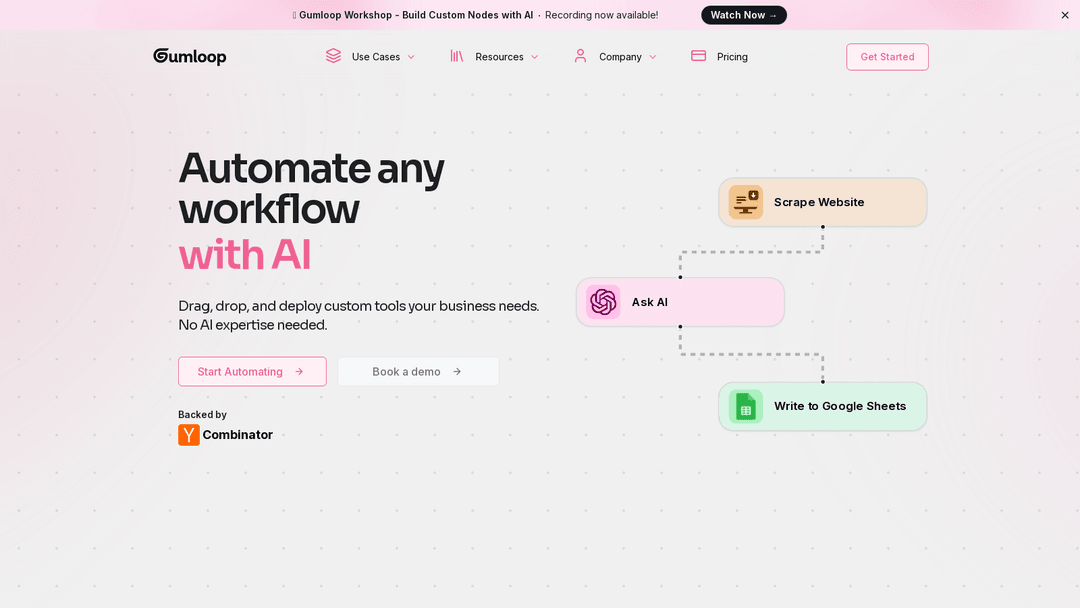This screenshot has width=1080, height=608.
Task: Expand the Company chevron
Action: tap(653, 57)
